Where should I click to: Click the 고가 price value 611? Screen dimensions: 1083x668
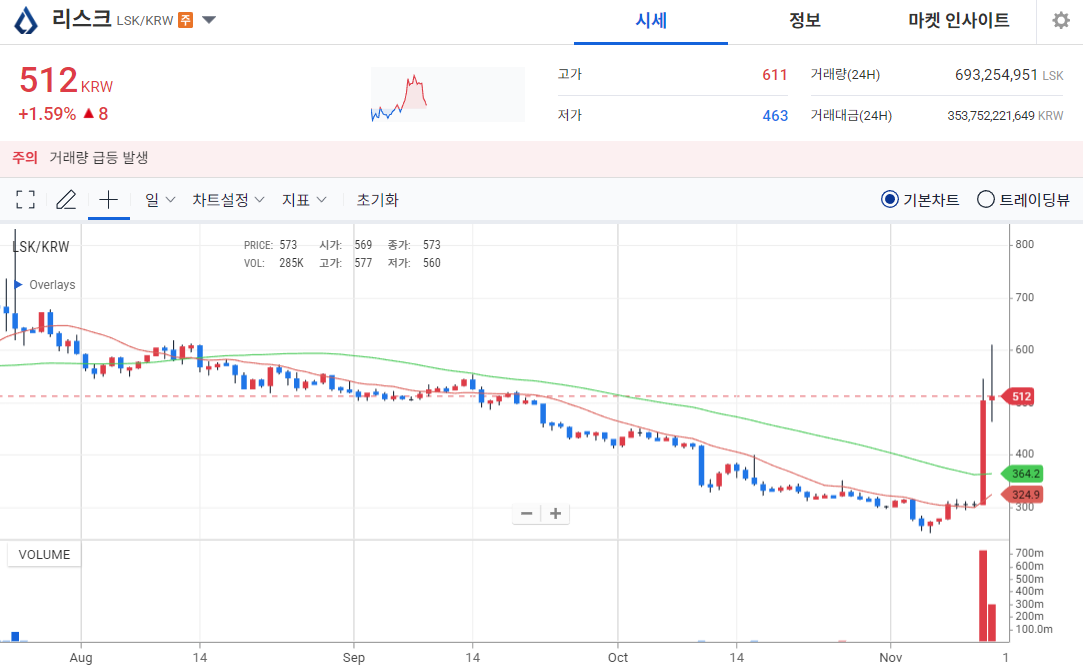click(x=774, y=74)
